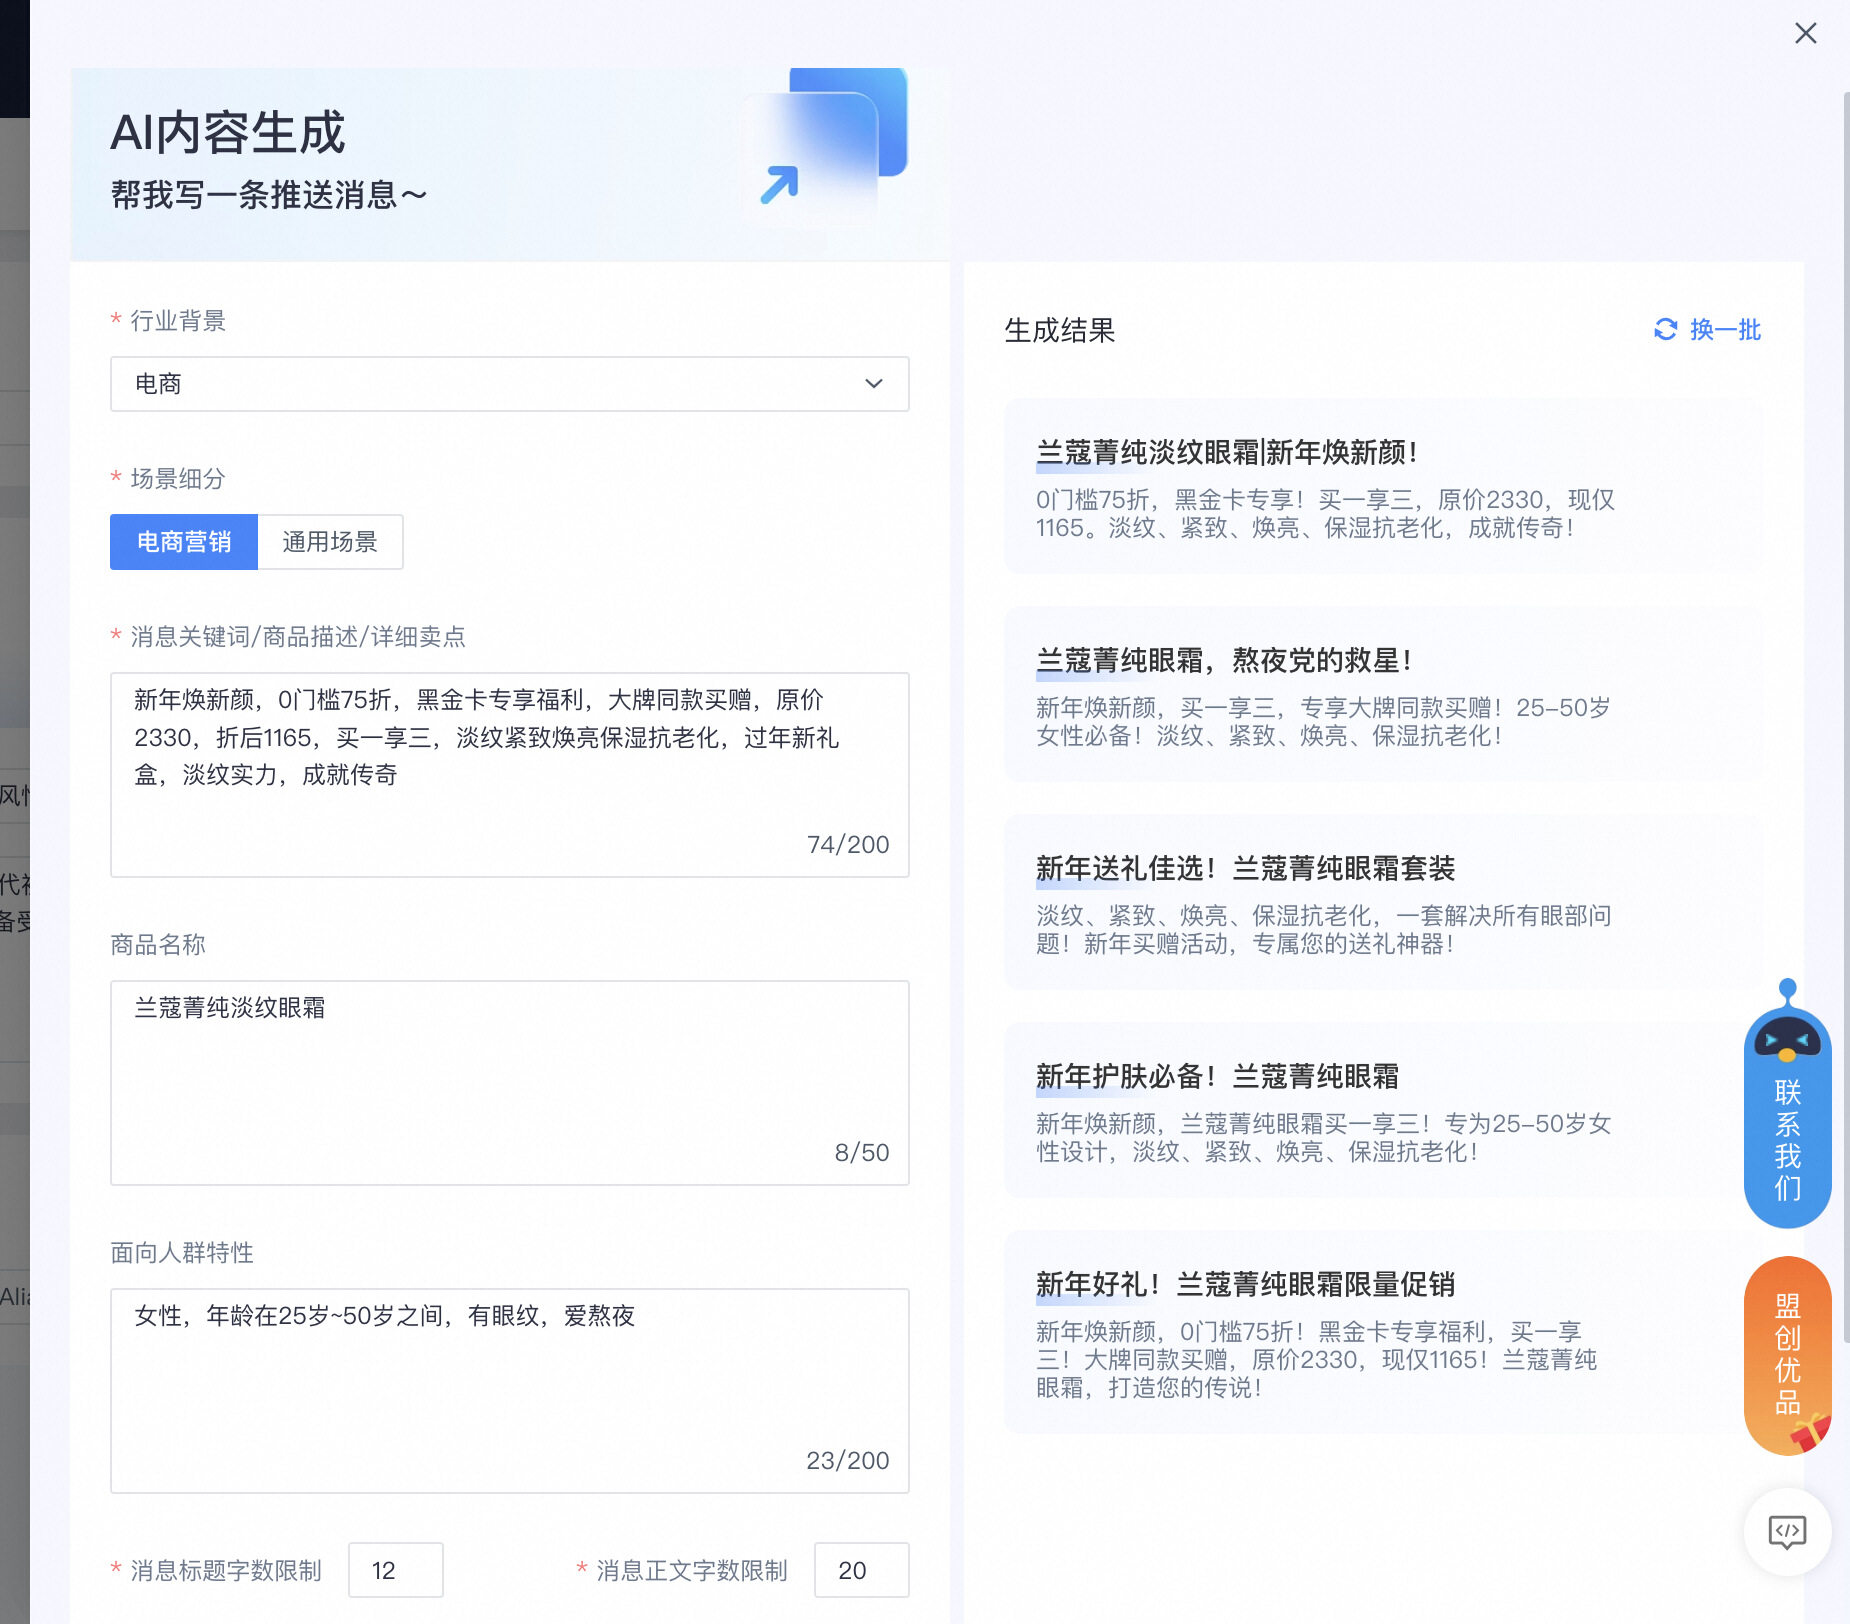The width and height of the screenshot is (1850, 1624).
Task: Click the 换一批 link text
Action: click(1725, 329)
